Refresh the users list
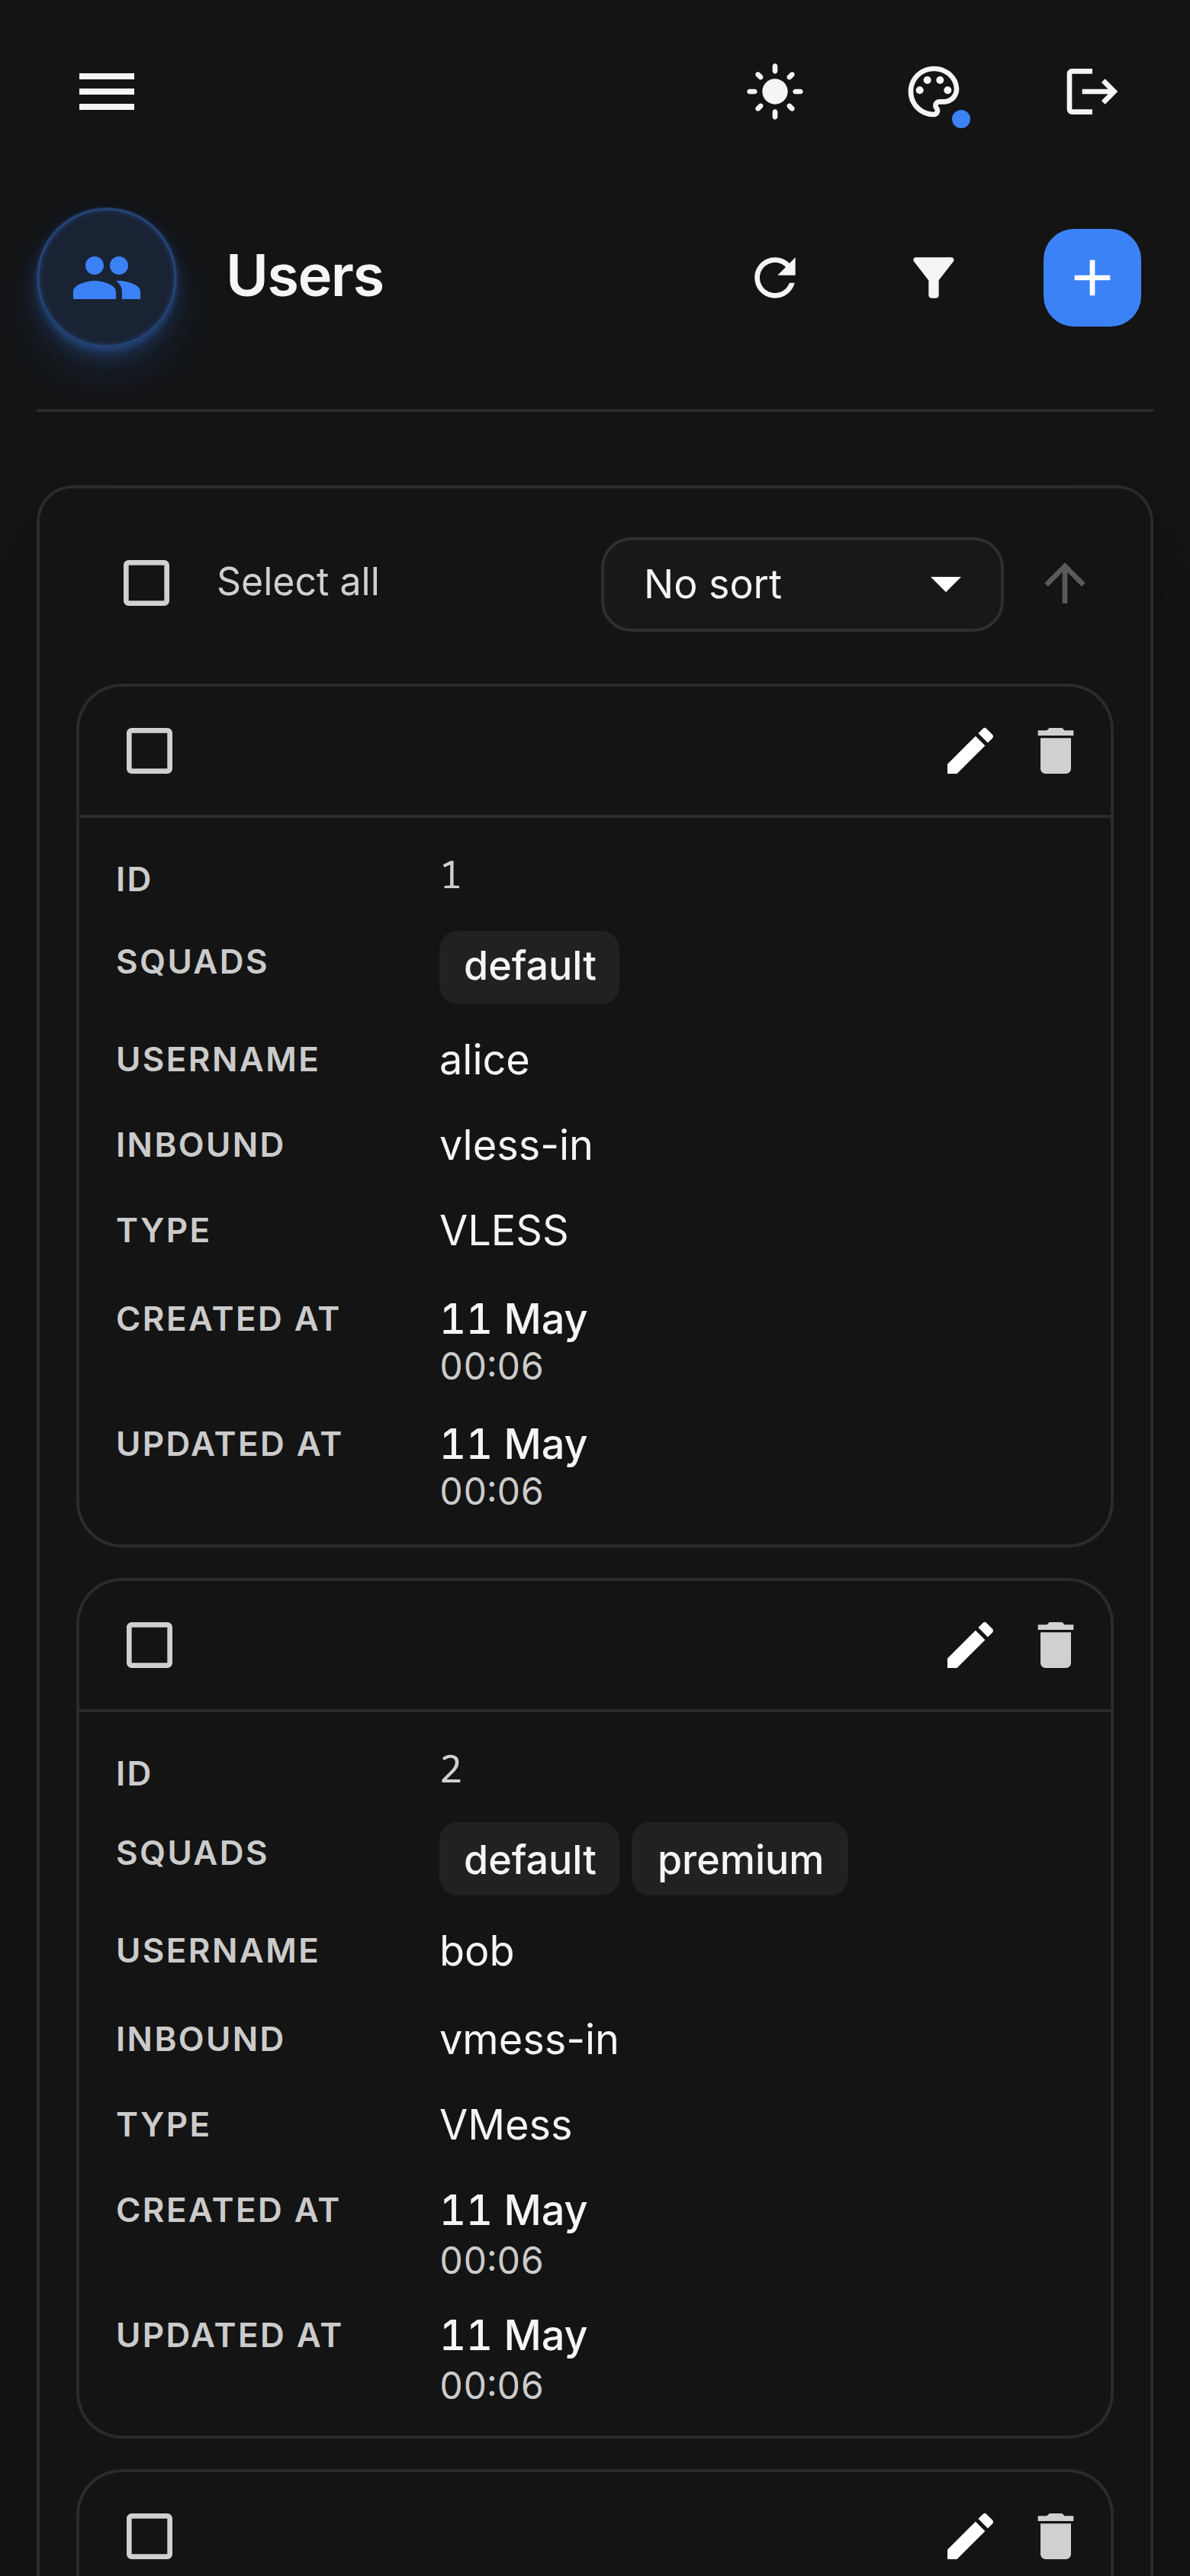This screenshot has width=1190, height=2576. [775, 278]
